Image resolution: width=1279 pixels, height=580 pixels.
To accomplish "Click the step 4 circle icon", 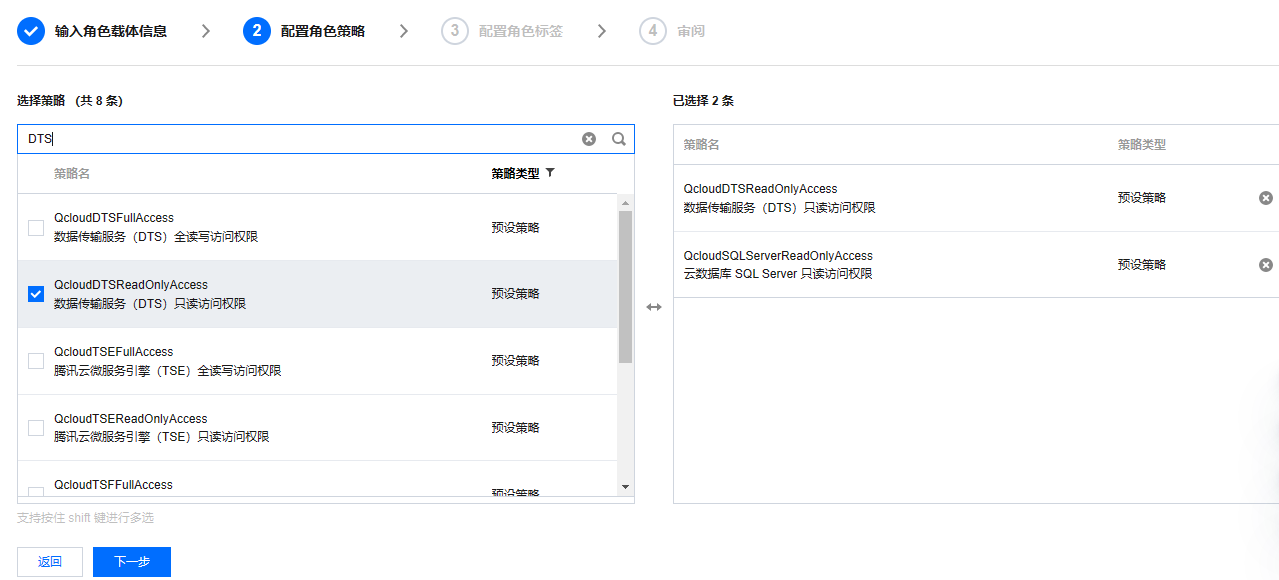I will (653, 31).
